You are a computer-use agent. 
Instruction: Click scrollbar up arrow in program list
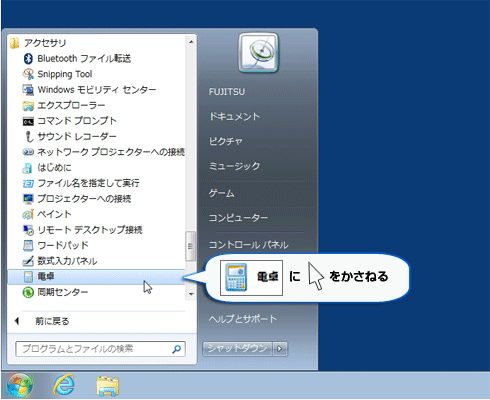(191, 42)
